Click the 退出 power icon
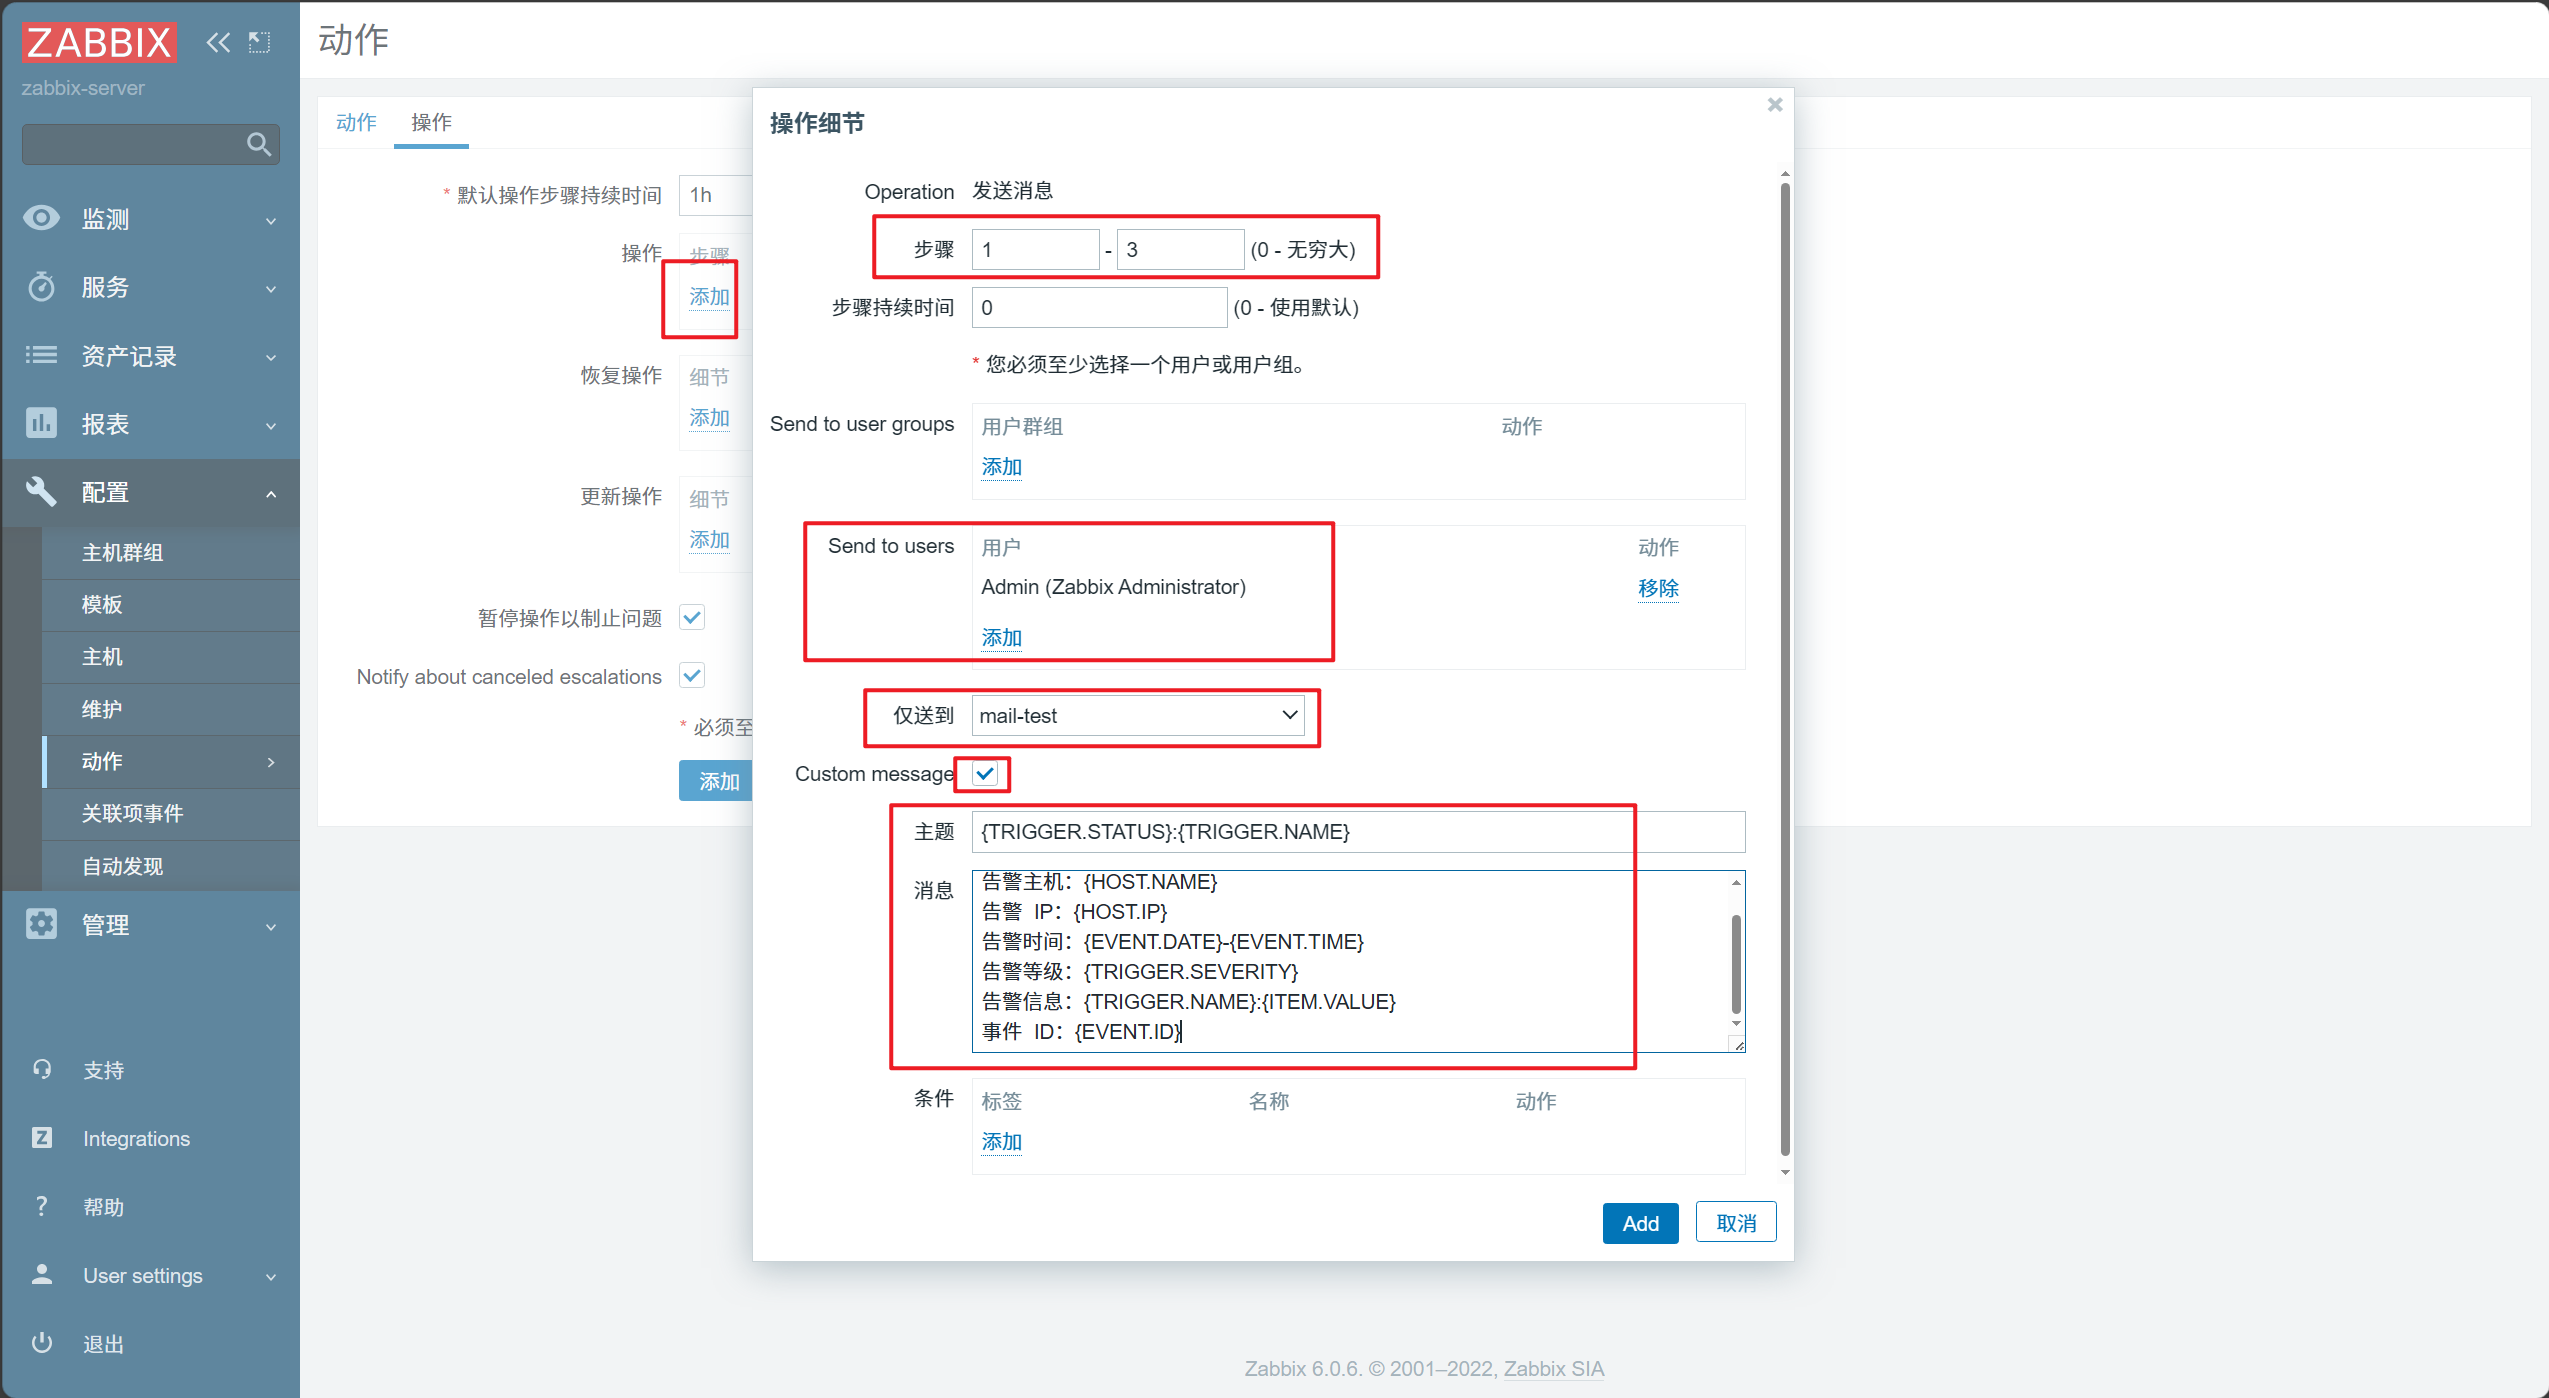The image size is (2549, 1398). (x=42, y=1343)
